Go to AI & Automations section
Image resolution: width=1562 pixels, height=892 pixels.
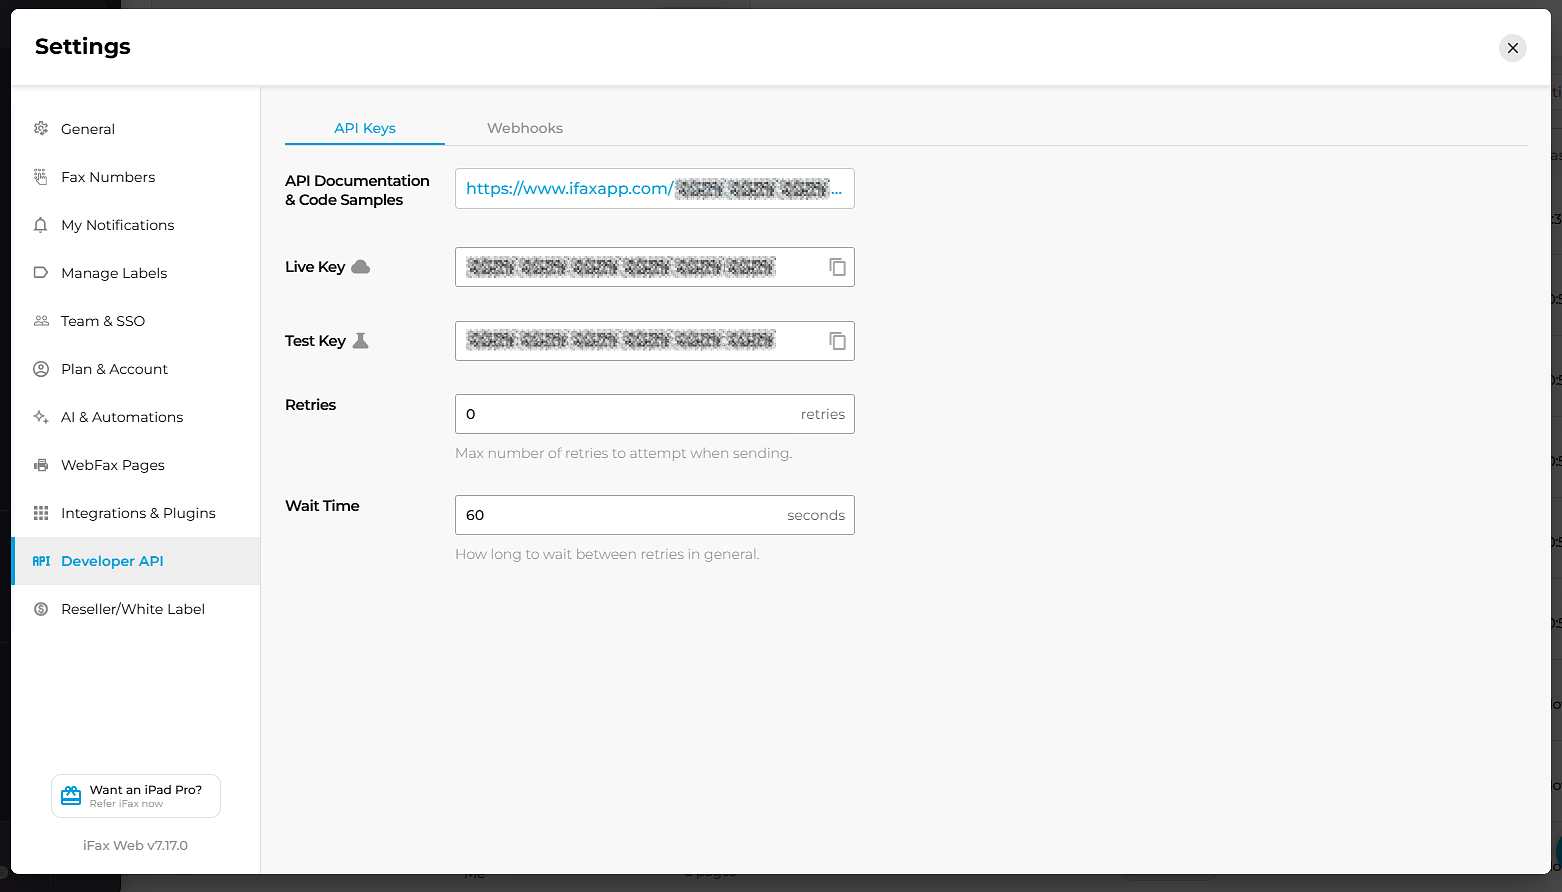pos(135,417)
